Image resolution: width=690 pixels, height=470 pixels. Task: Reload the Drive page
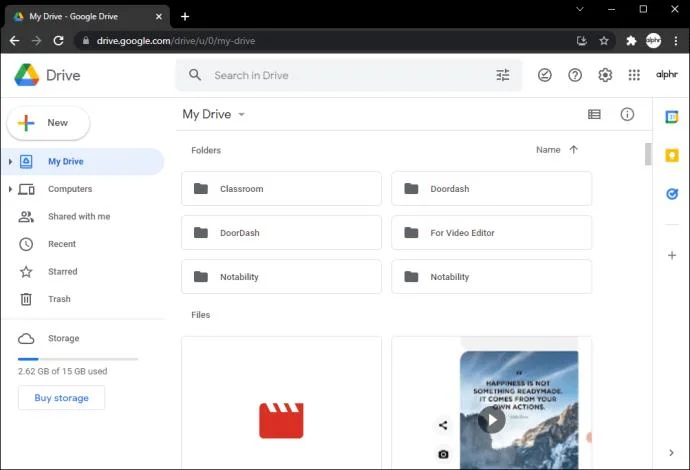coord(58,41)
